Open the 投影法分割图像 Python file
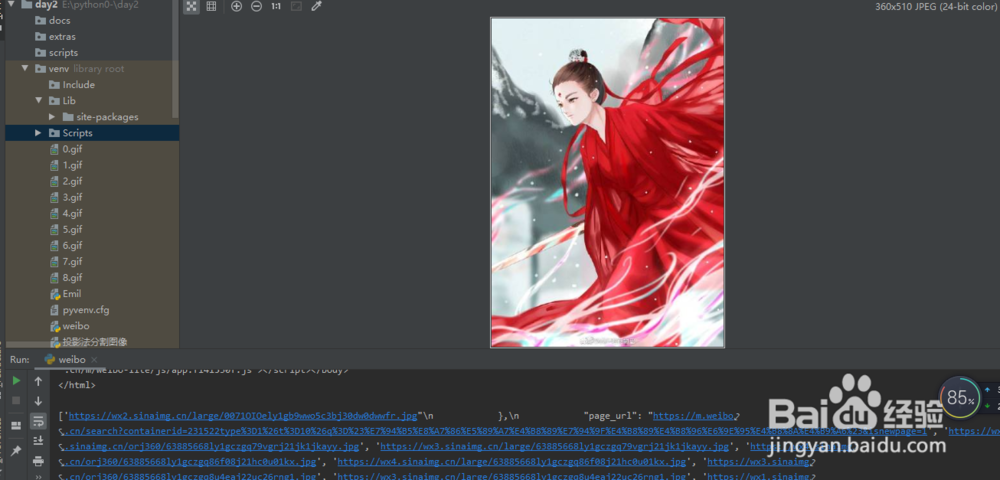 (94, 342)
